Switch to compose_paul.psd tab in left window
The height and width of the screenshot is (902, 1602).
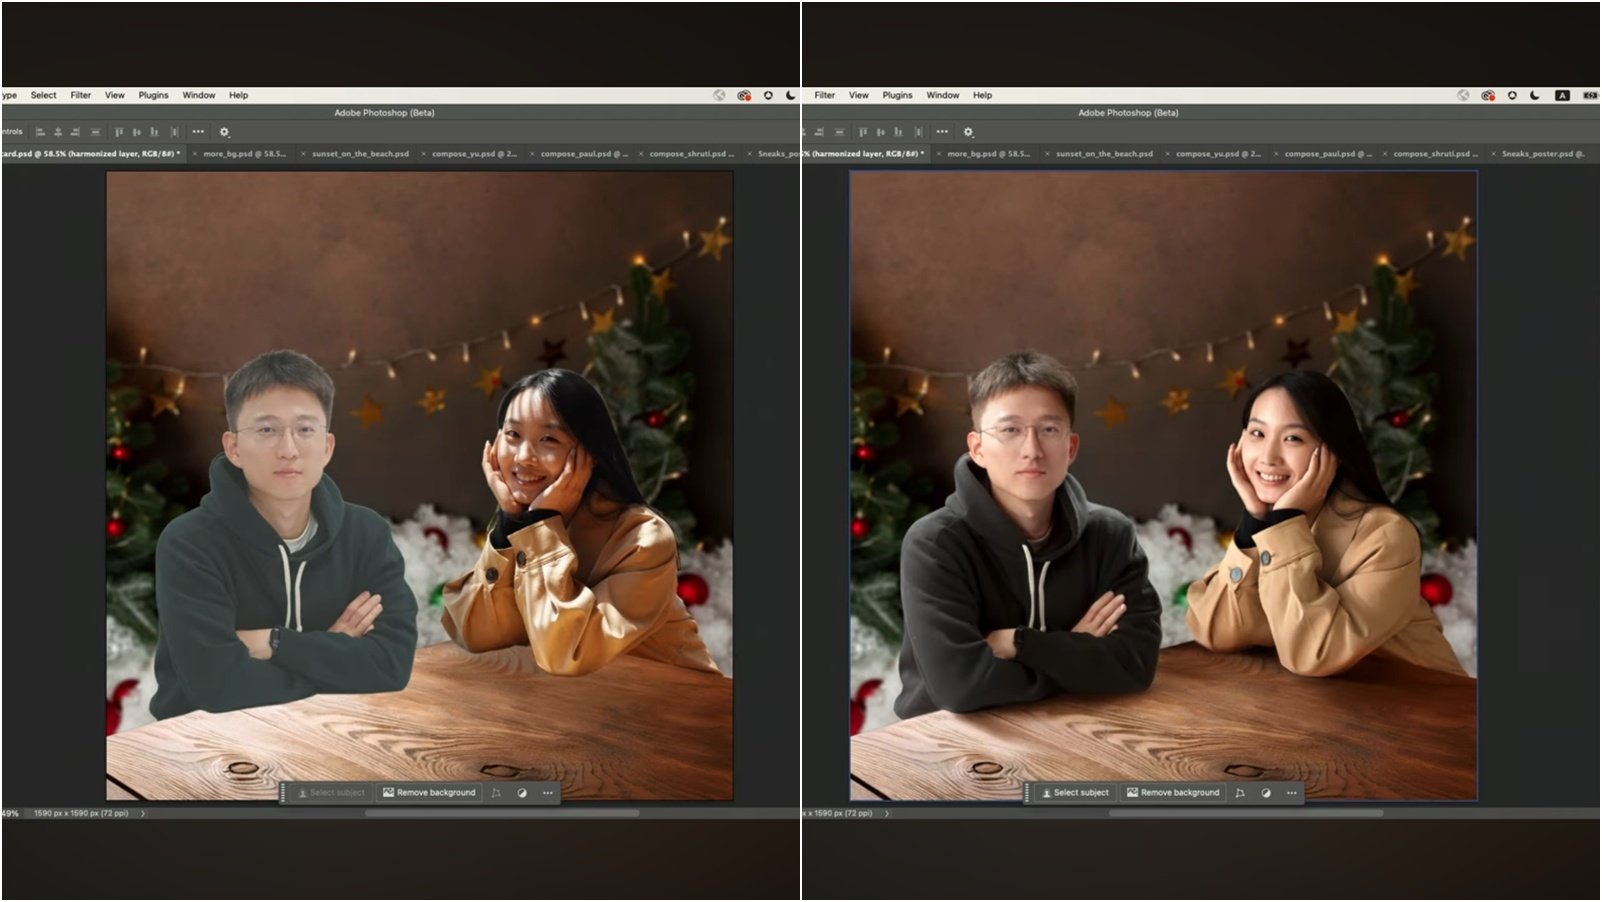click(584, 154)
